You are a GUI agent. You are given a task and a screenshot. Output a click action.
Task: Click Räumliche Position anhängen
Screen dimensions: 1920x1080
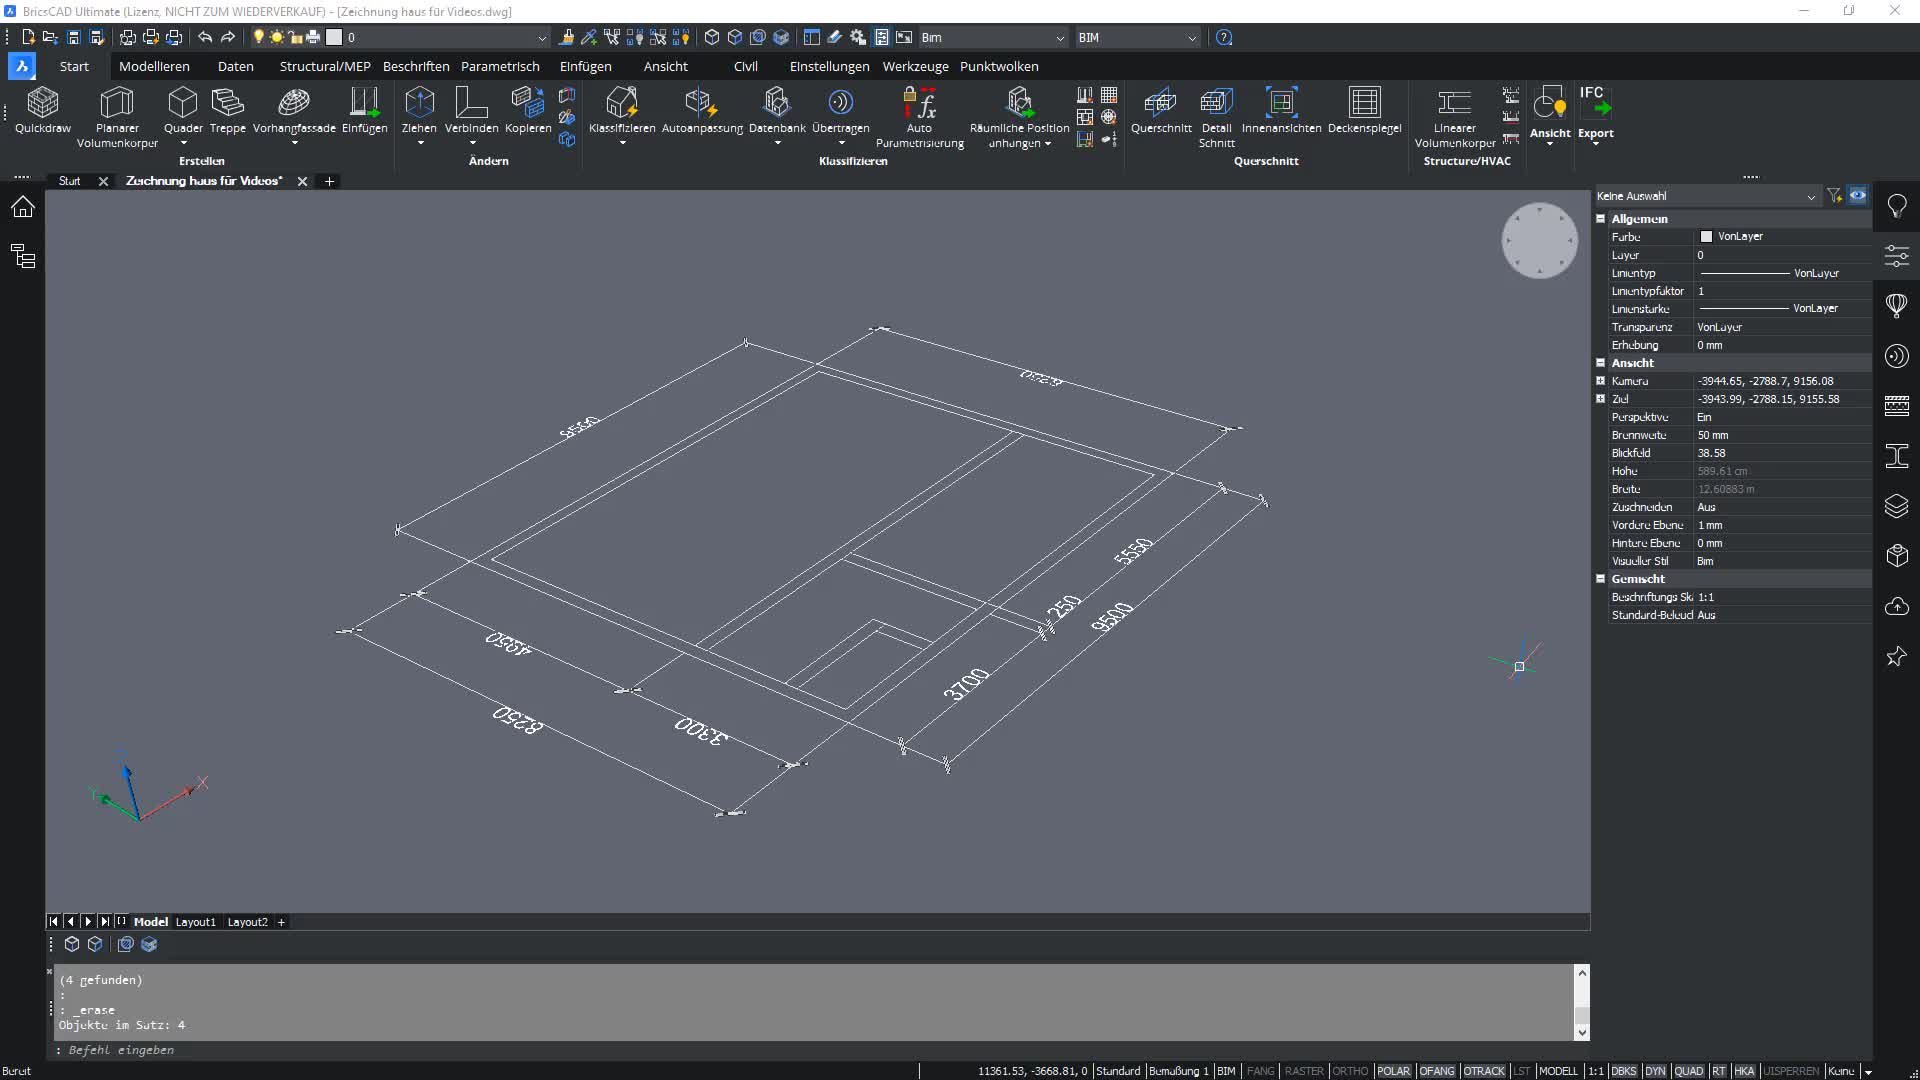(1019, 117)
